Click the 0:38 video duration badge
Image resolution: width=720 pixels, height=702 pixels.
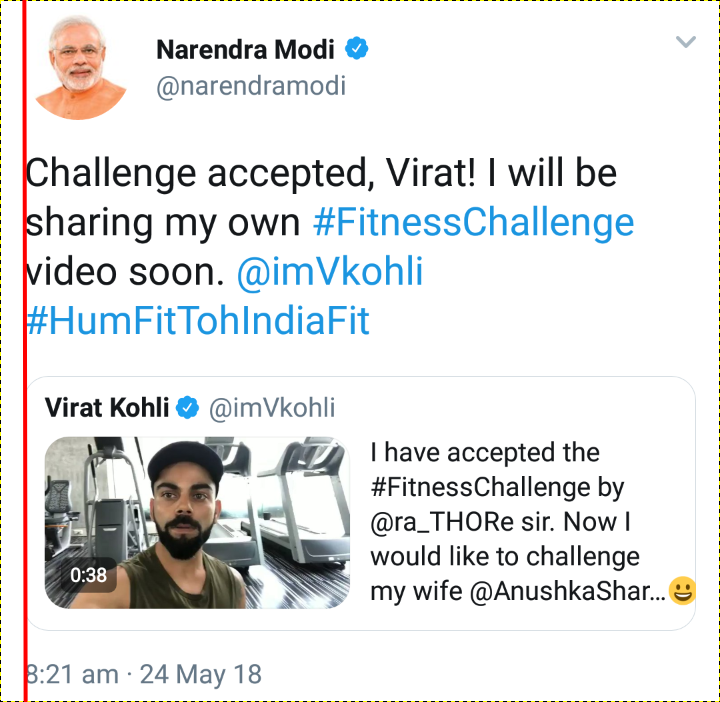tap(89, 575)
